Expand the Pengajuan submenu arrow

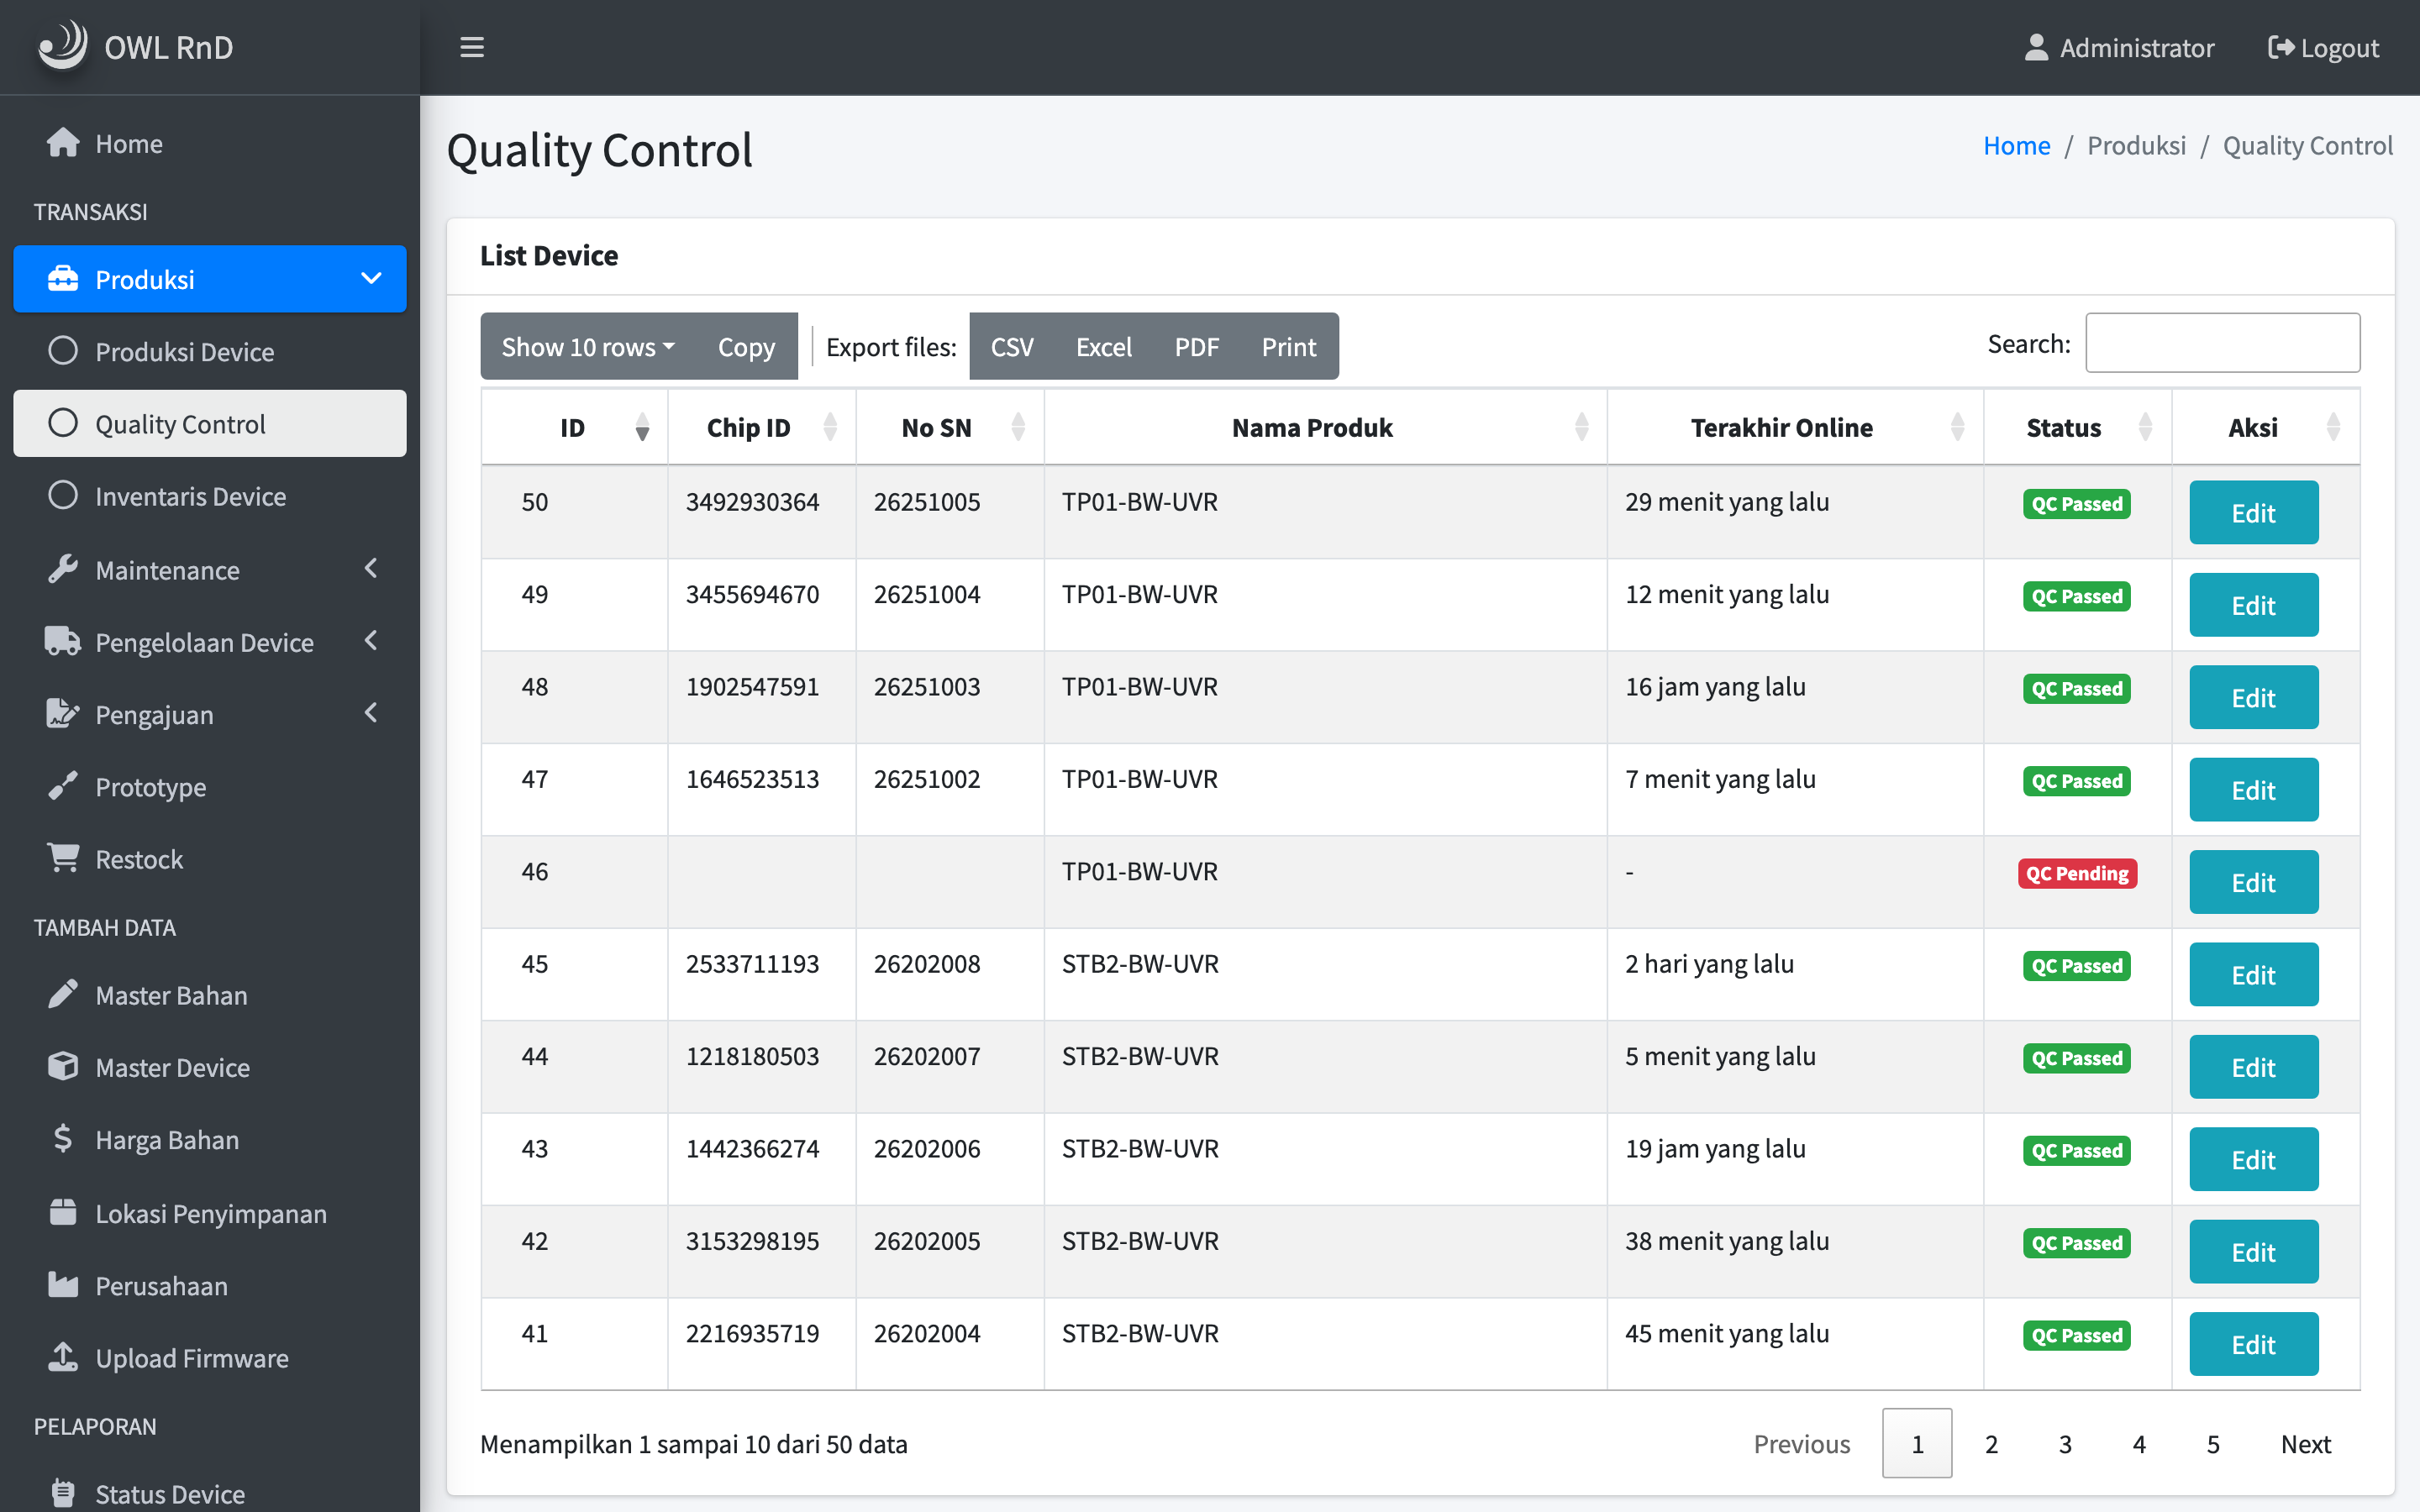(x=371, y=712)
